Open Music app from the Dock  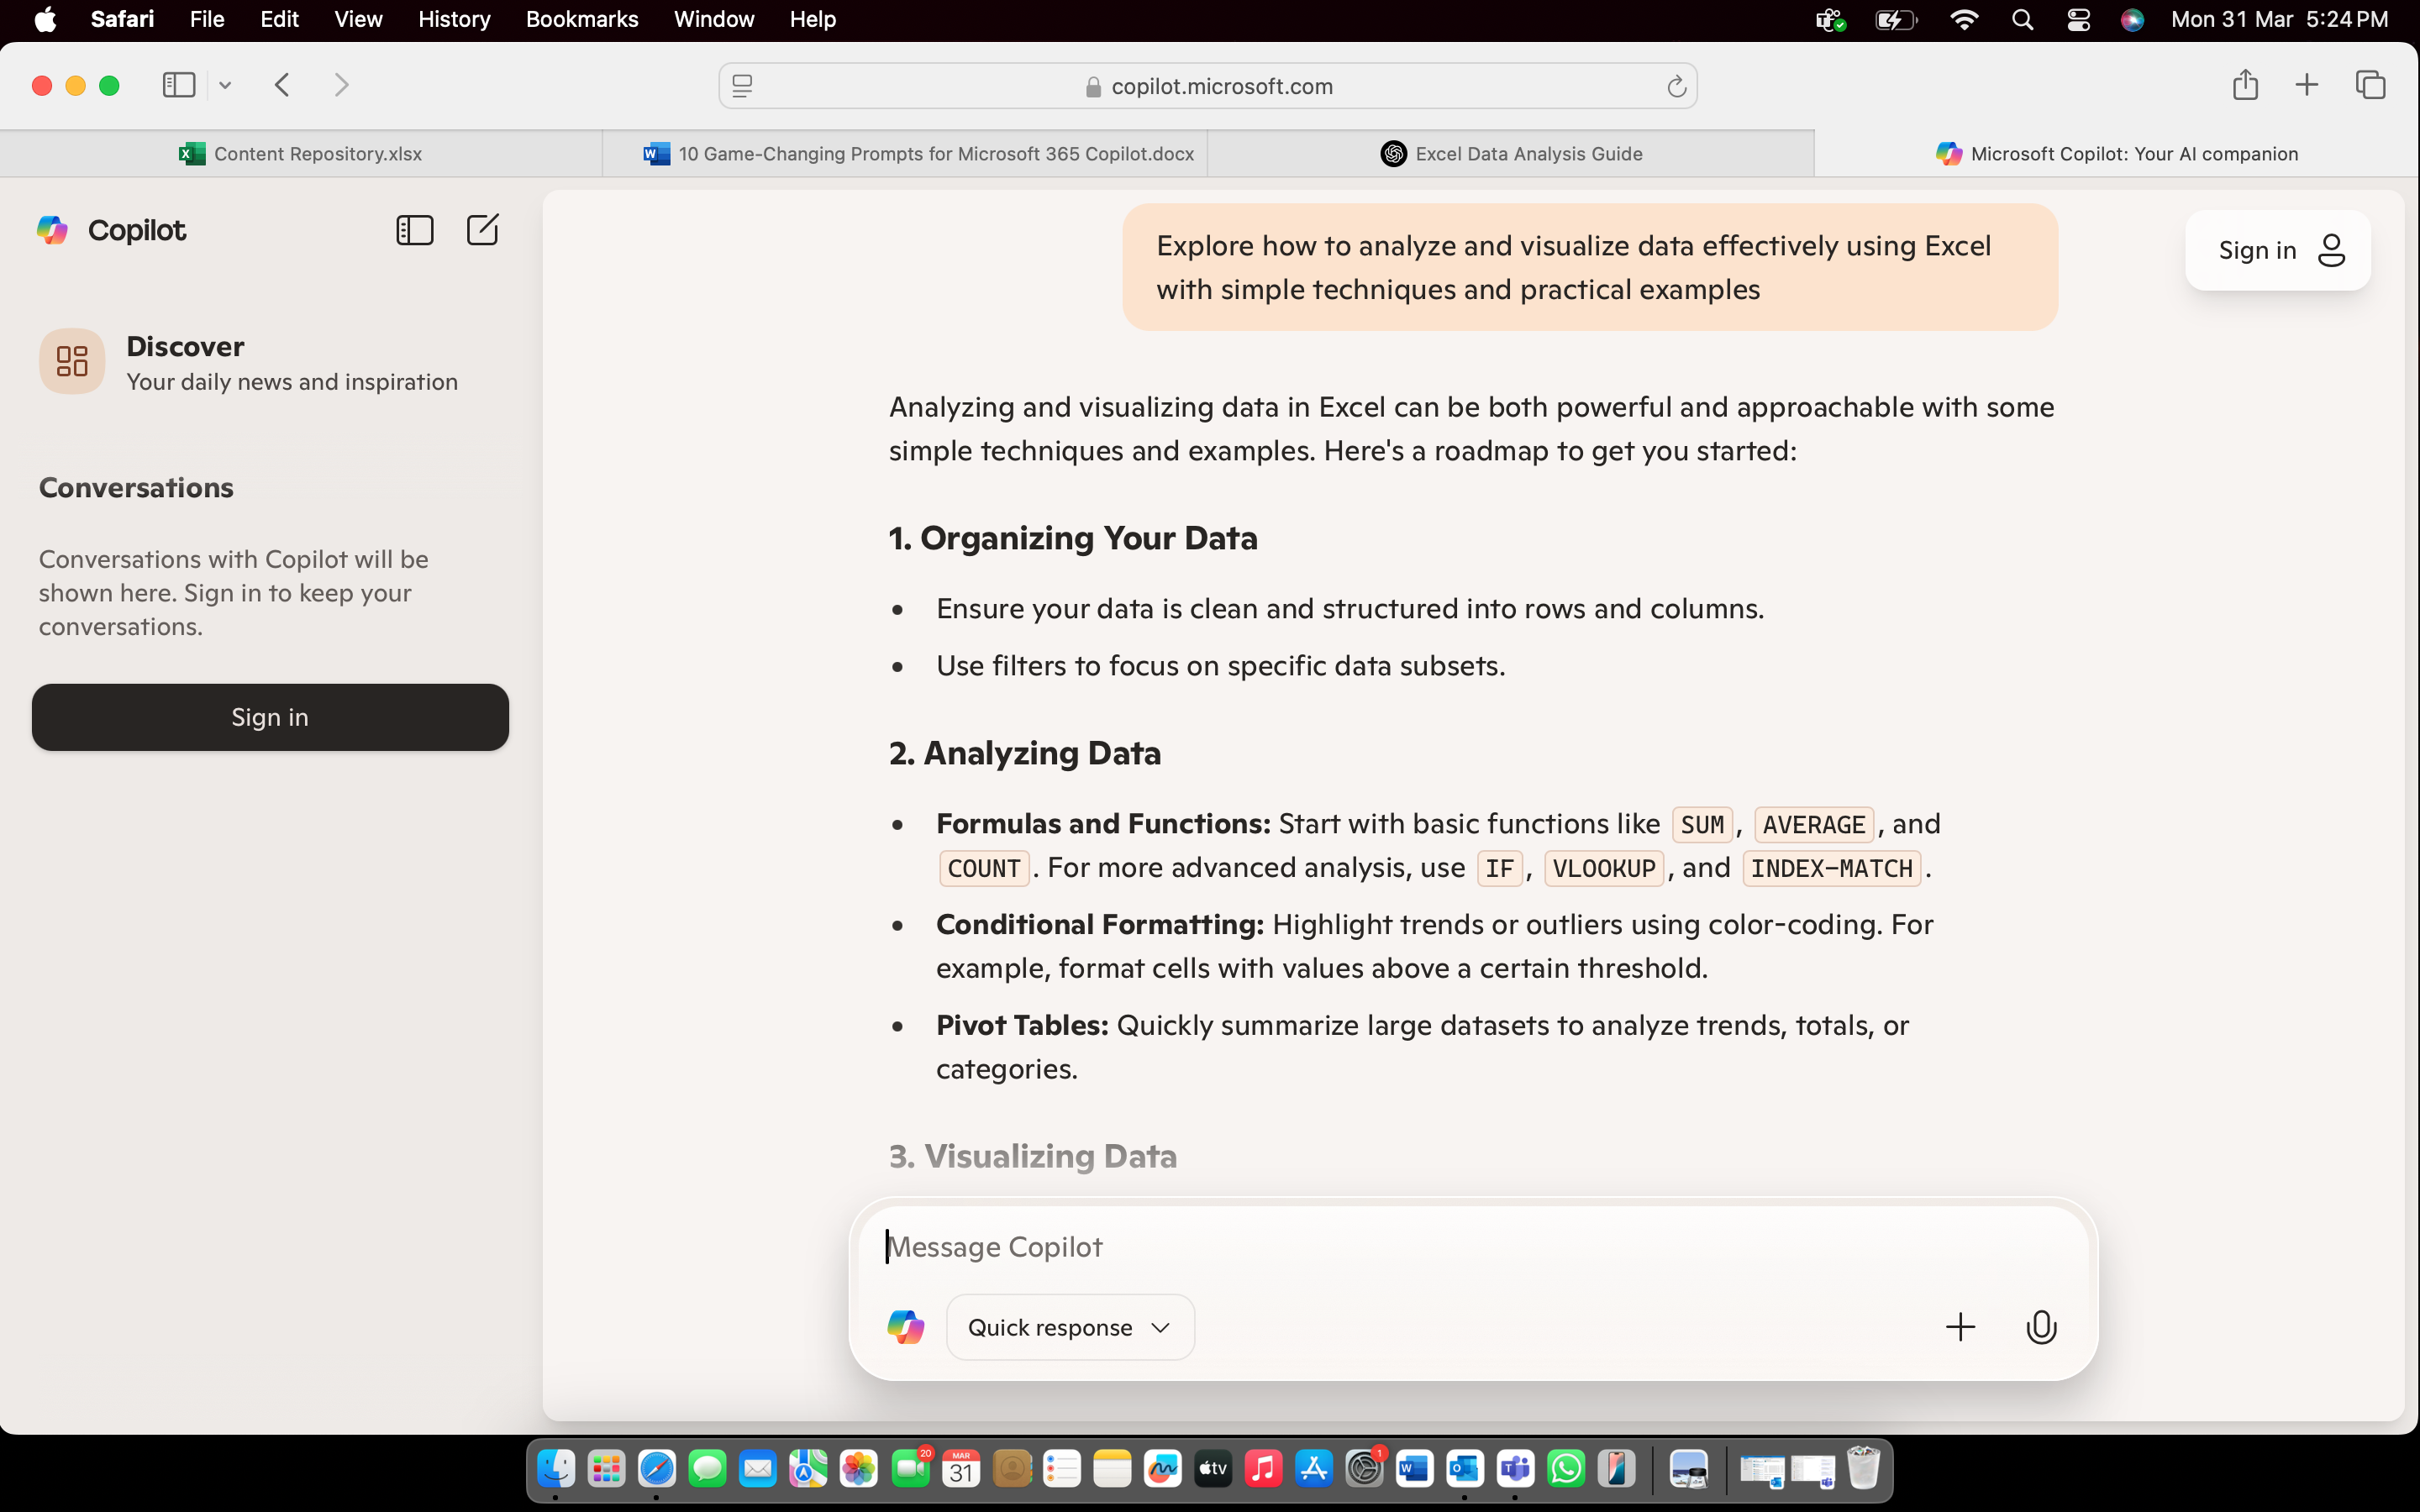(x=1263, y=1469)
